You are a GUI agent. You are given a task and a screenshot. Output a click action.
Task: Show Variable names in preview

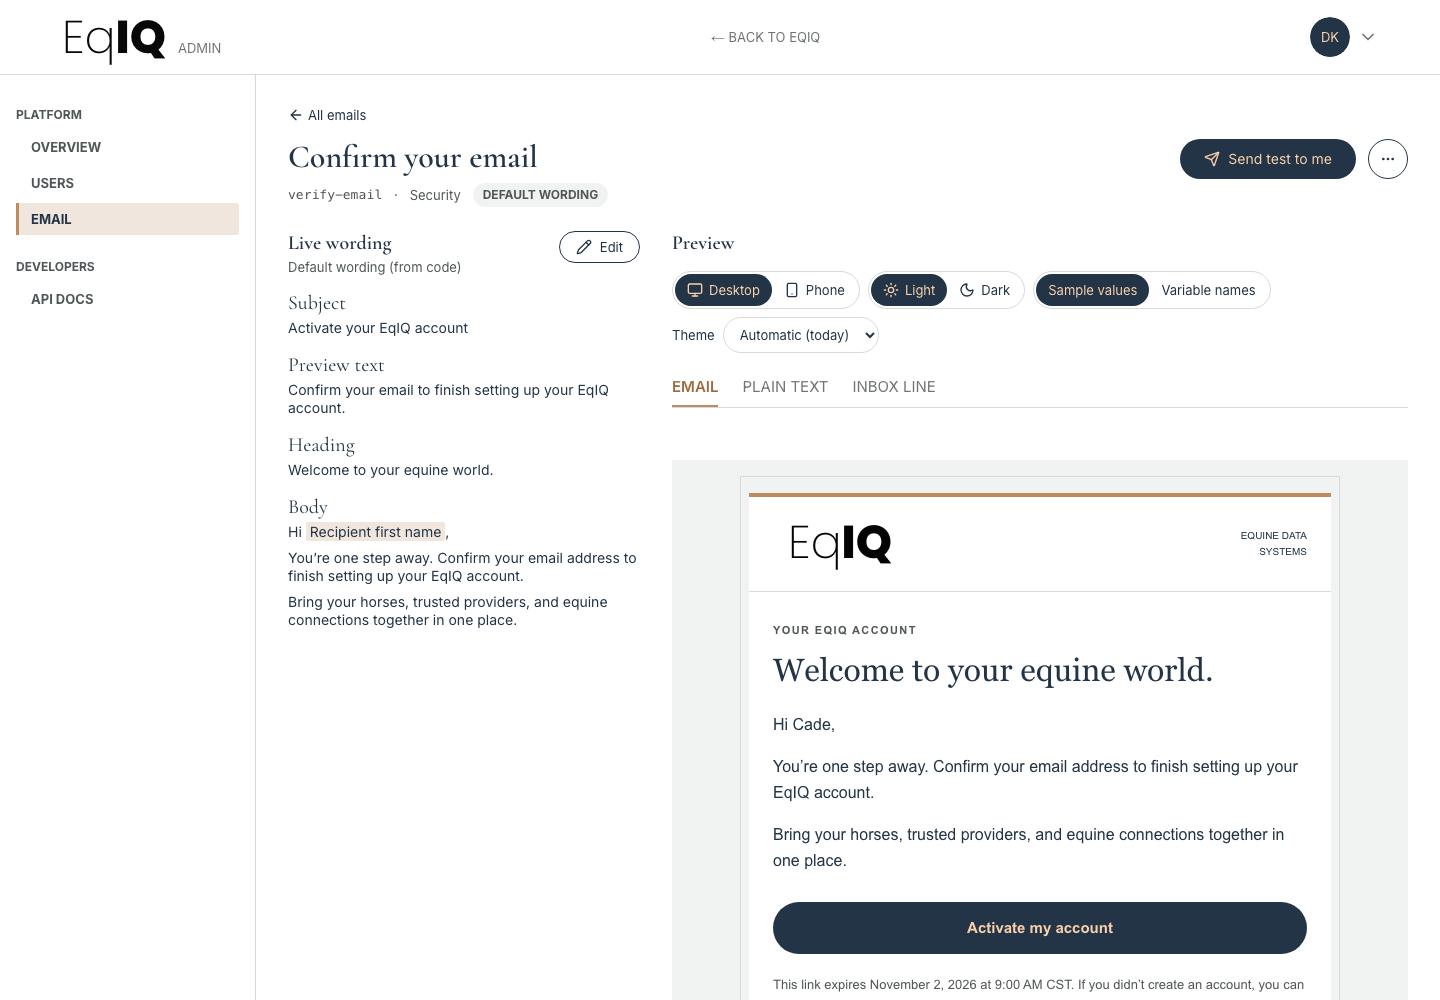tap(1208, 290)
